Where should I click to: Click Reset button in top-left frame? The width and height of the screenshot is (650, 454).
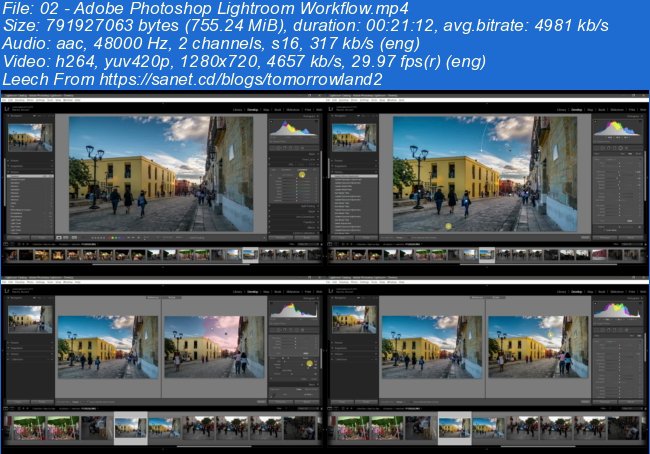tap(307, 238)
